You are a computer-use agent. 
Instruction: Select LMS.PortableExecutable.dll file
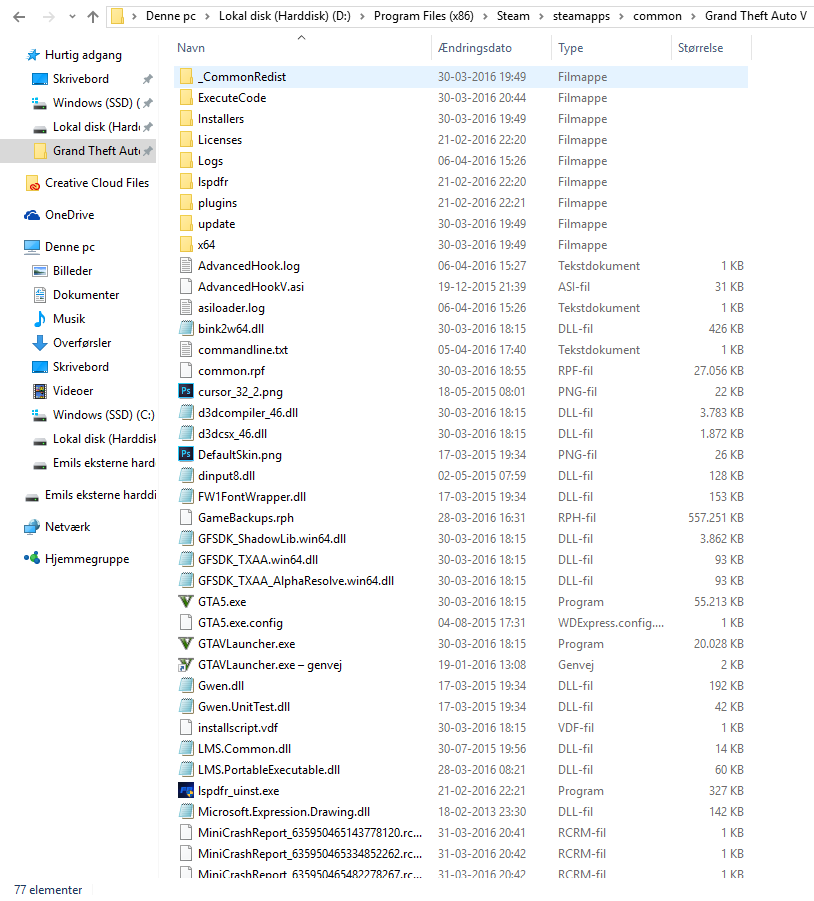[269, 770]
